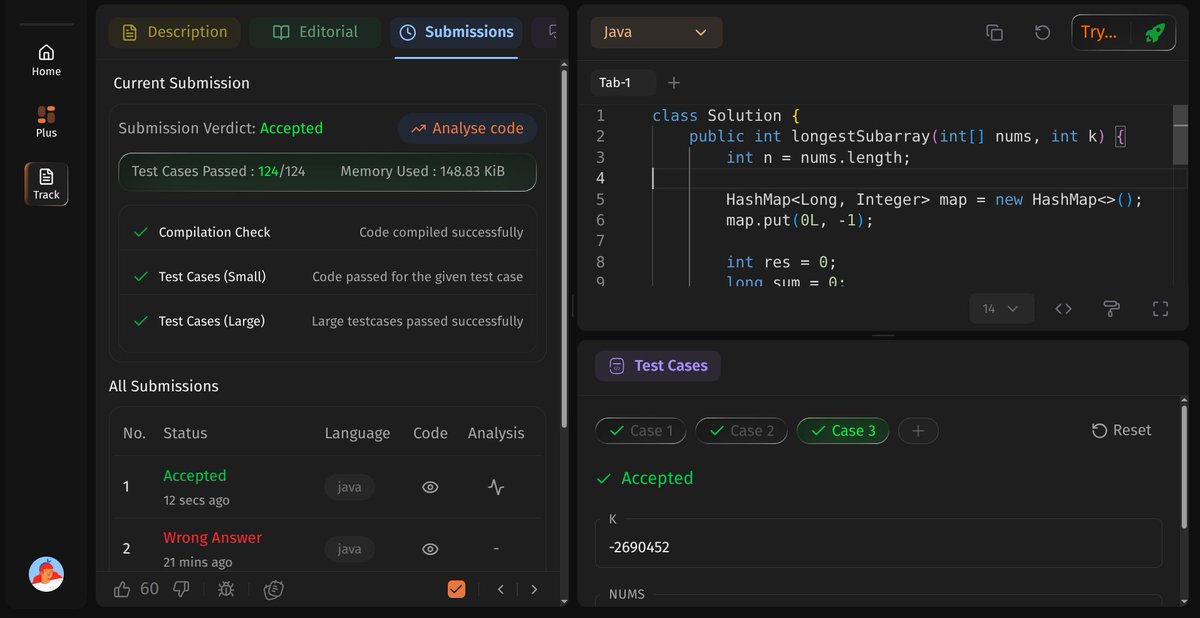Switch to the Description tab
This screenshot has width=1200, height=618.
[x=174, y=32]
